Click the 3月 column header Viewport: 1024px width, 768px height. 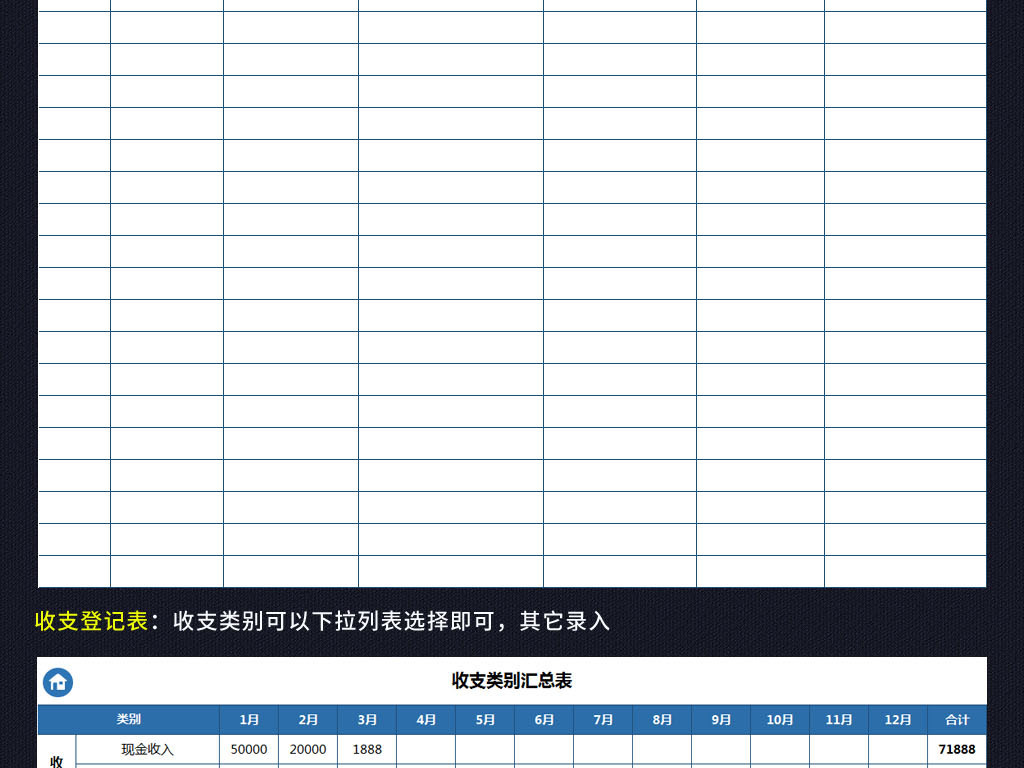pyautogui.click(x=367, y=720)
